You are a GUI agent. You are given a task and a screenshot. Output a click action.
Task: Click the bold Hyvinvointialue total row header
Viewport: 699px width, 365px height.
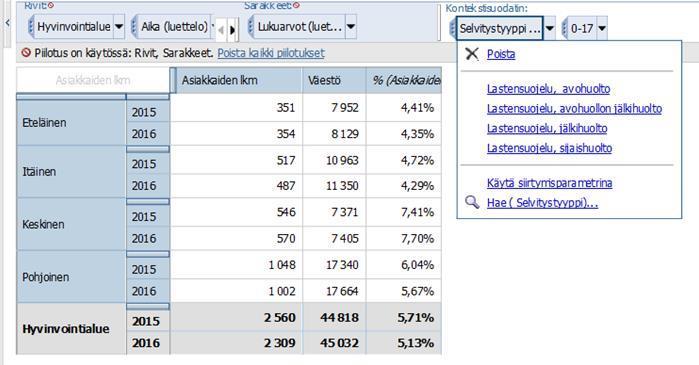pos(71,329)
